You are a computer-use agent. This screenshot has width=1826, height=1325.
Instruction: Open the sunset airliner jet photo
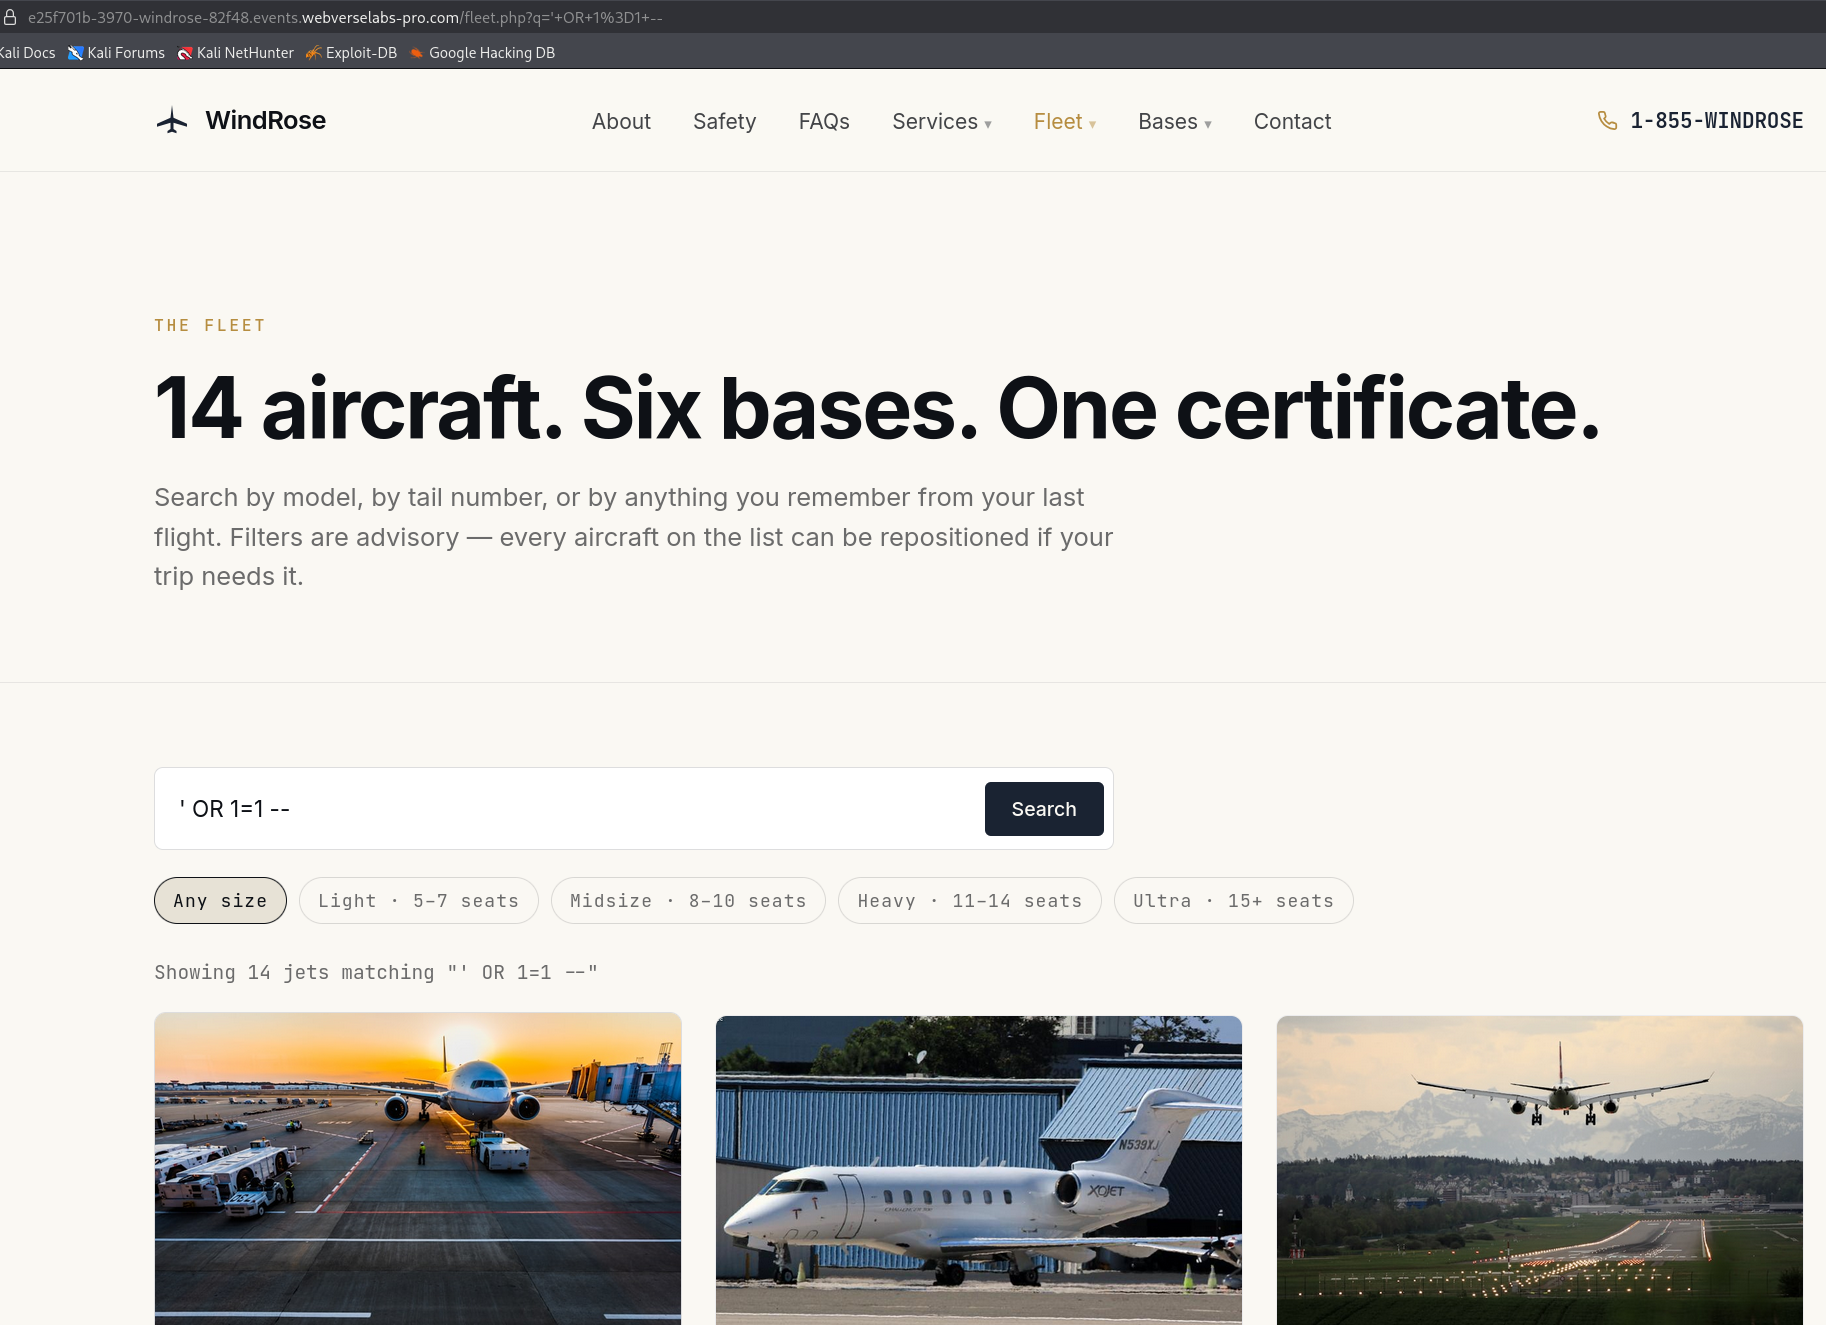click(x=418, y=1169)
